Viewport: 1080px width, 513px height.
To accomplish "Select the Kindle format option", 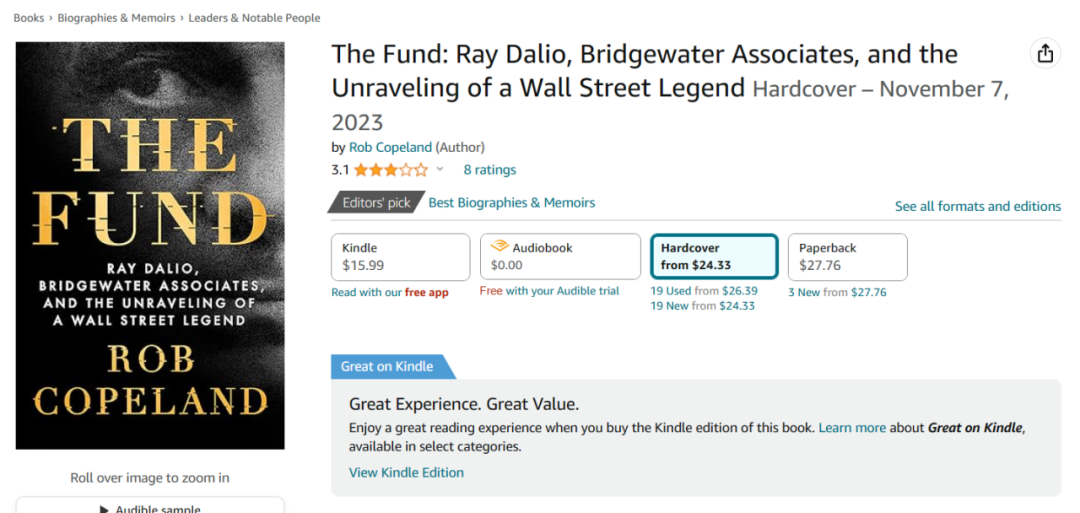I will [400, 257].
